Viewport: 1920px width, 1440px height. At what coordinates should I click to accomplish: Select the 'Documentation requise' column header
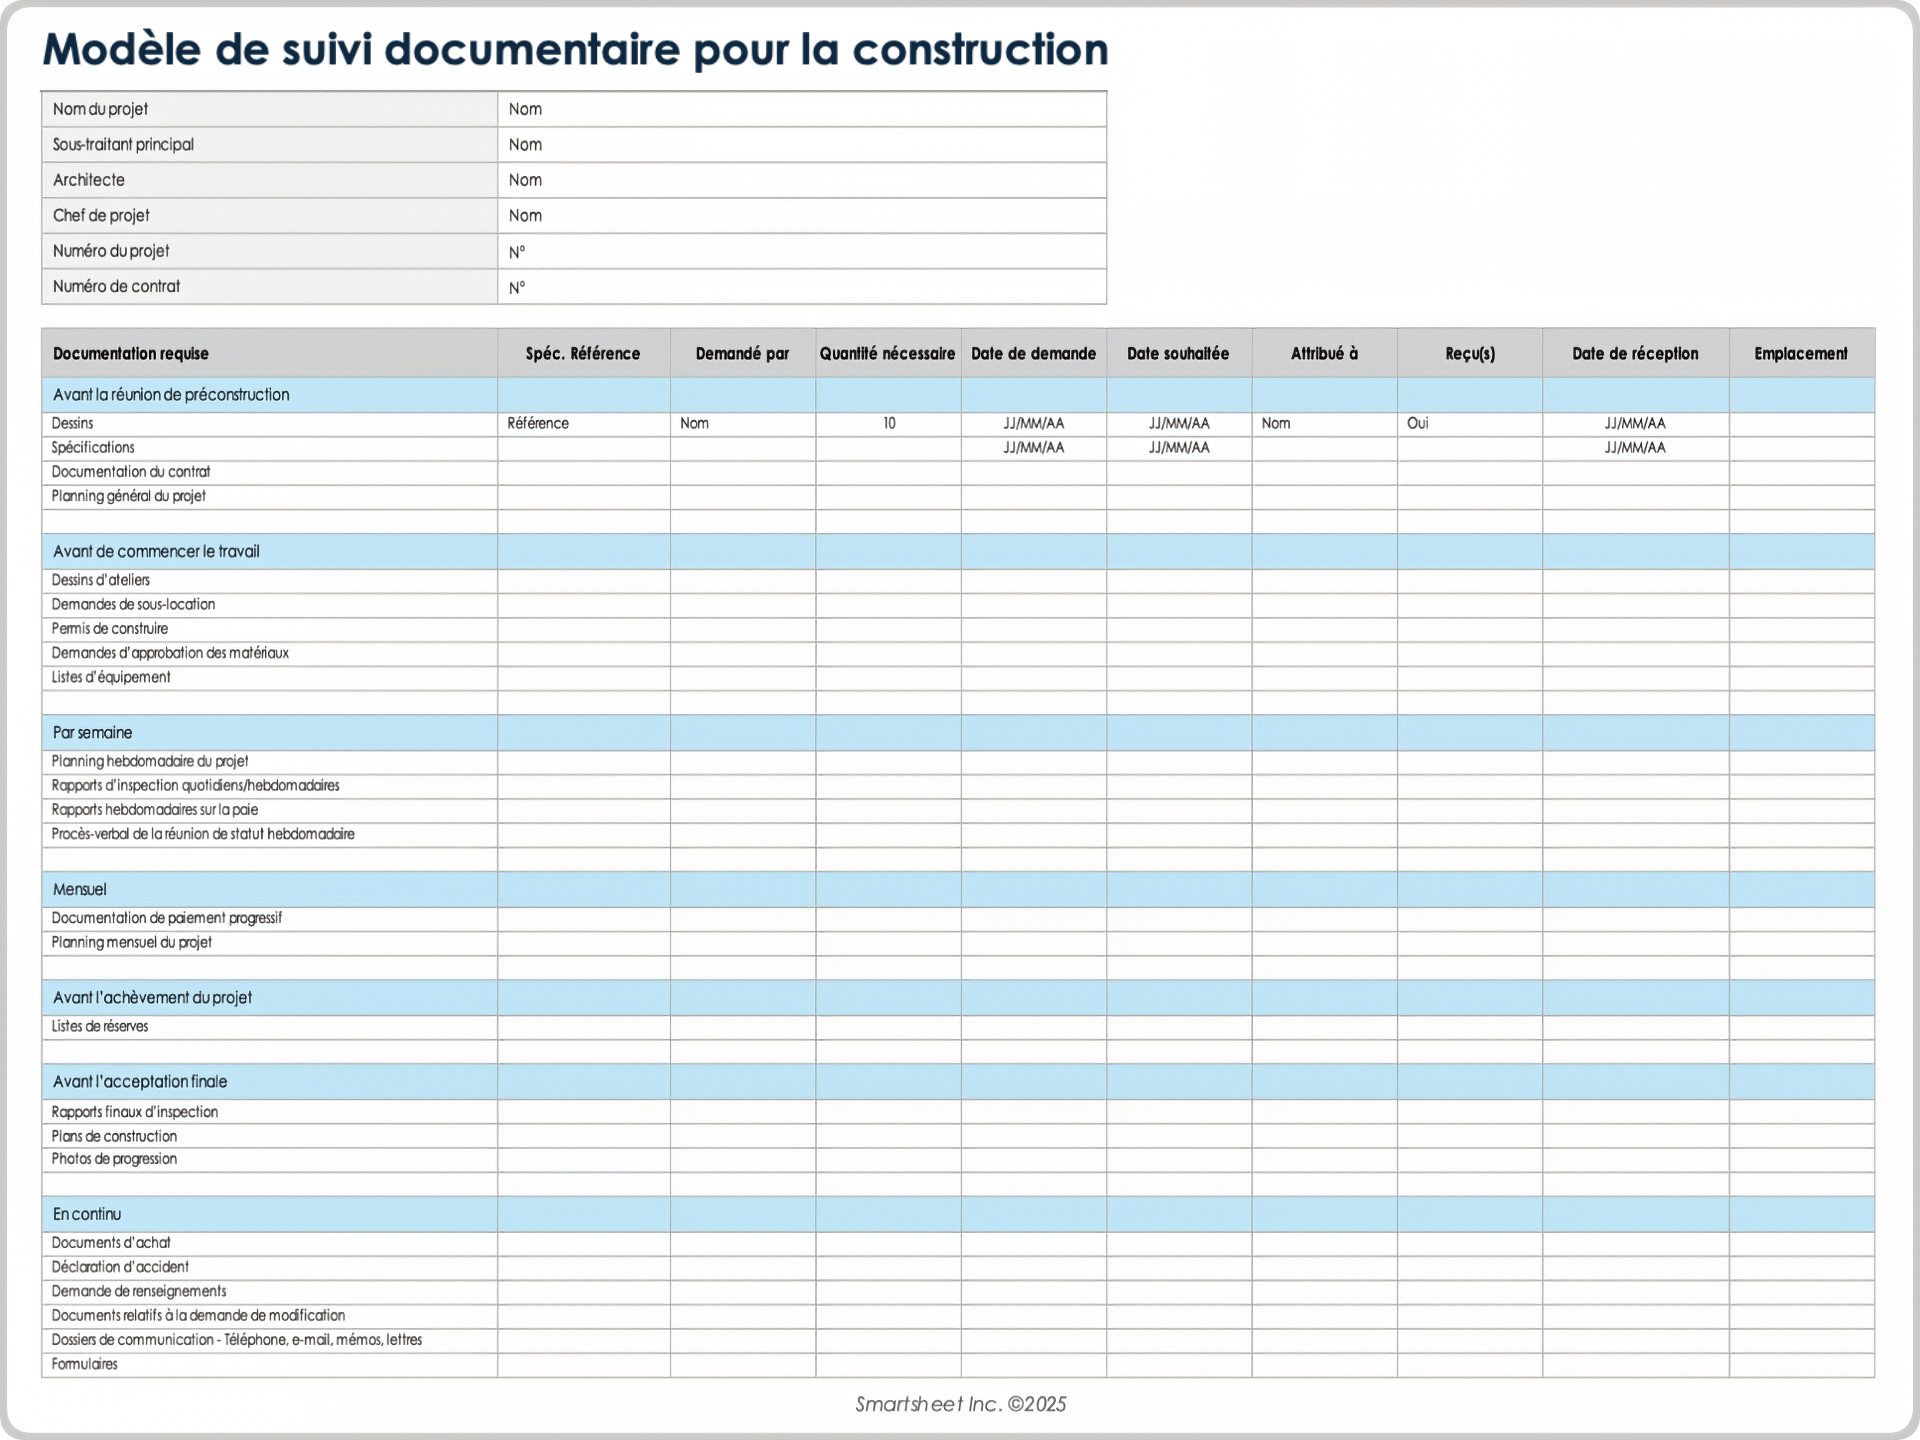coord(269,353)
